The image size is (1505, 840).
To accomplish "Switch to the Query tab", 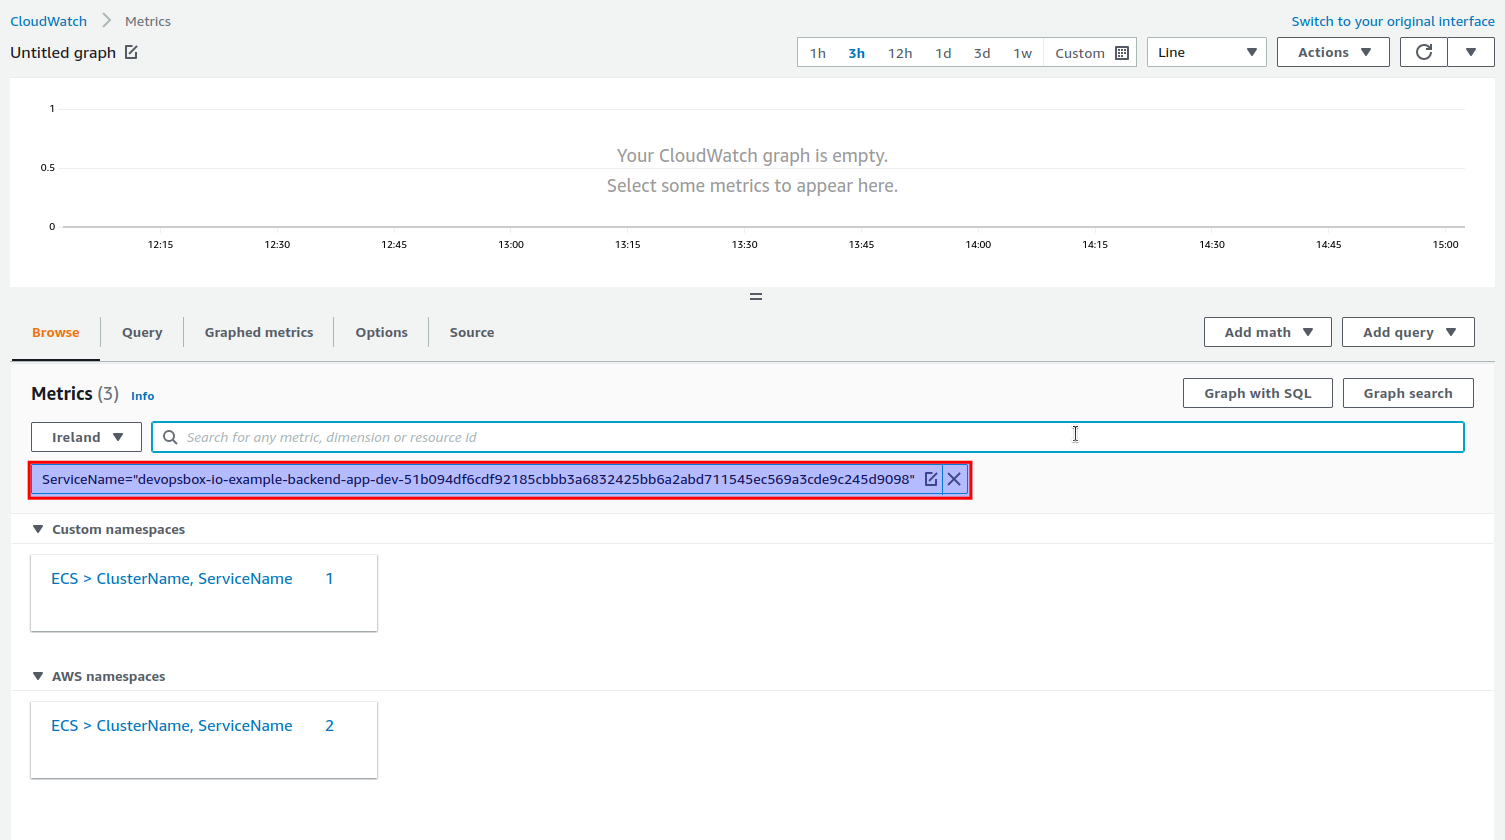I will point(141,332).
